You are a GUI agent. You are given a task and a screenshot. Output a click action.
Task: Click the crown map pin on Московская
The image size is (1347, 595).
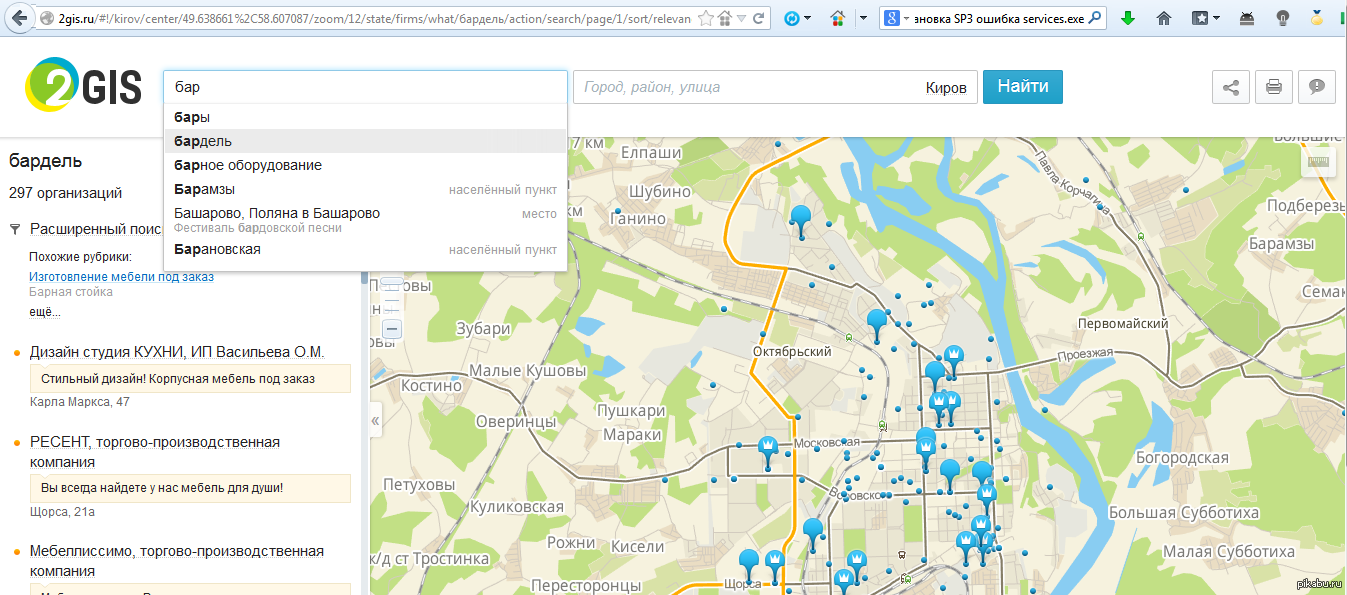click(768, 451)
